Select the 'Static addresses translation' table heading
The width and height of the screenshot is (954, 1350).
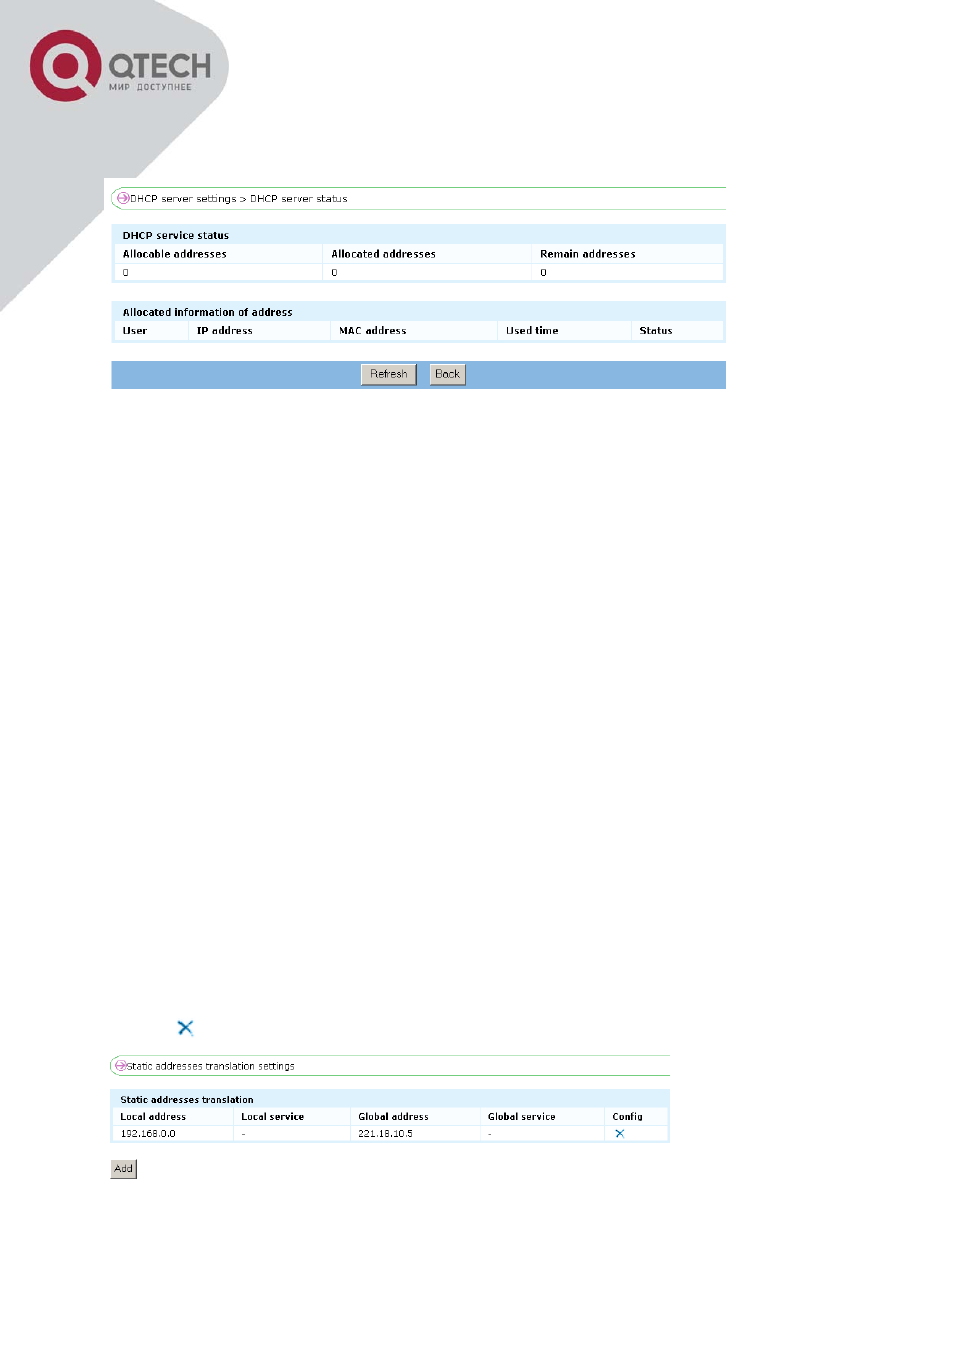[187, 1100]
